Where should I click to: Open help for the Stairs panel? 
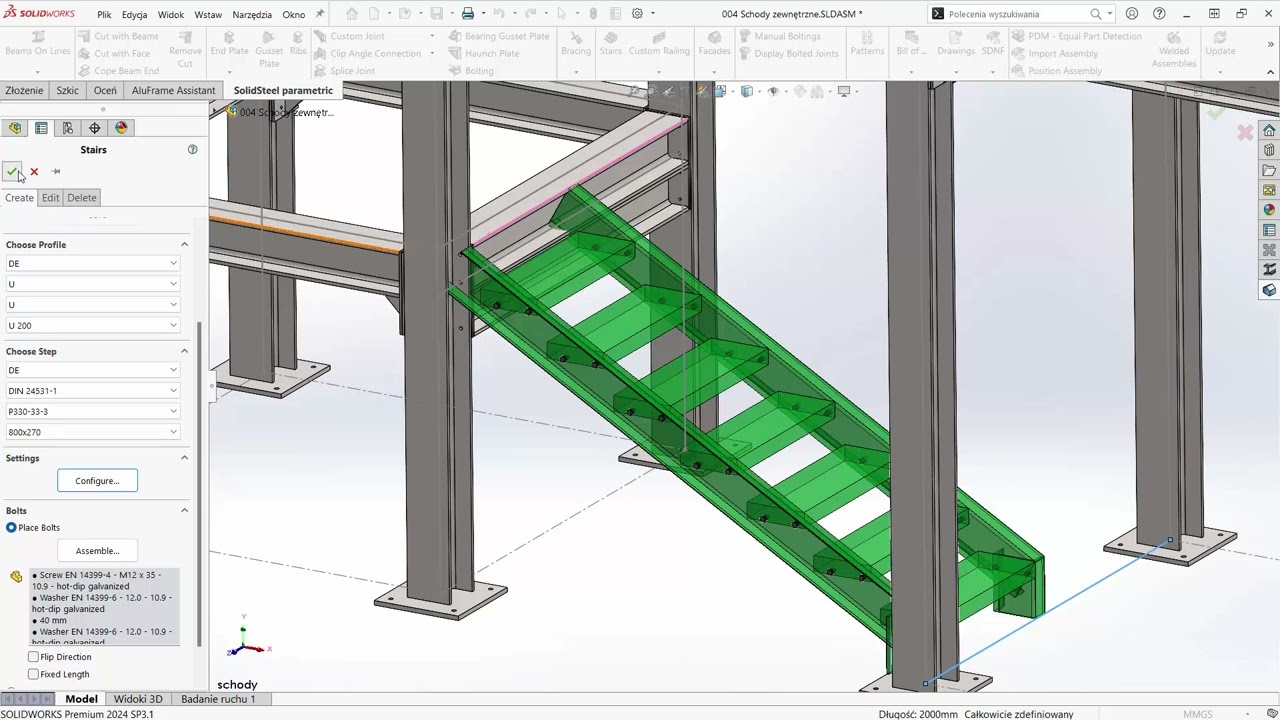point(192,149)
